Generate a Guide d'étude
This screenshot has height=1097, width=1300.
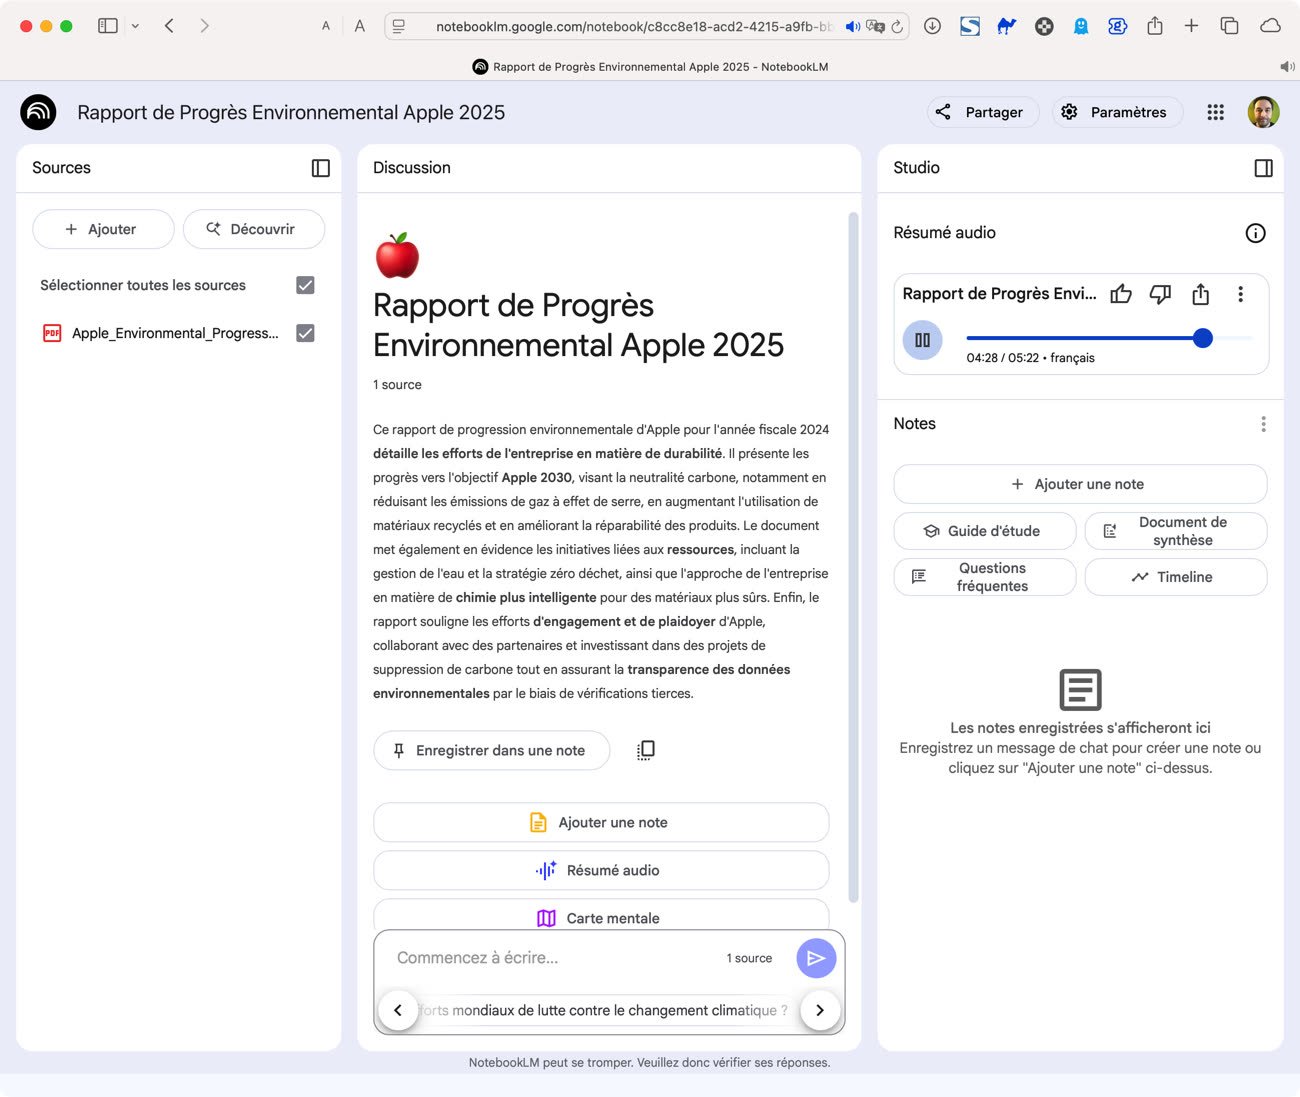[984, 531]
